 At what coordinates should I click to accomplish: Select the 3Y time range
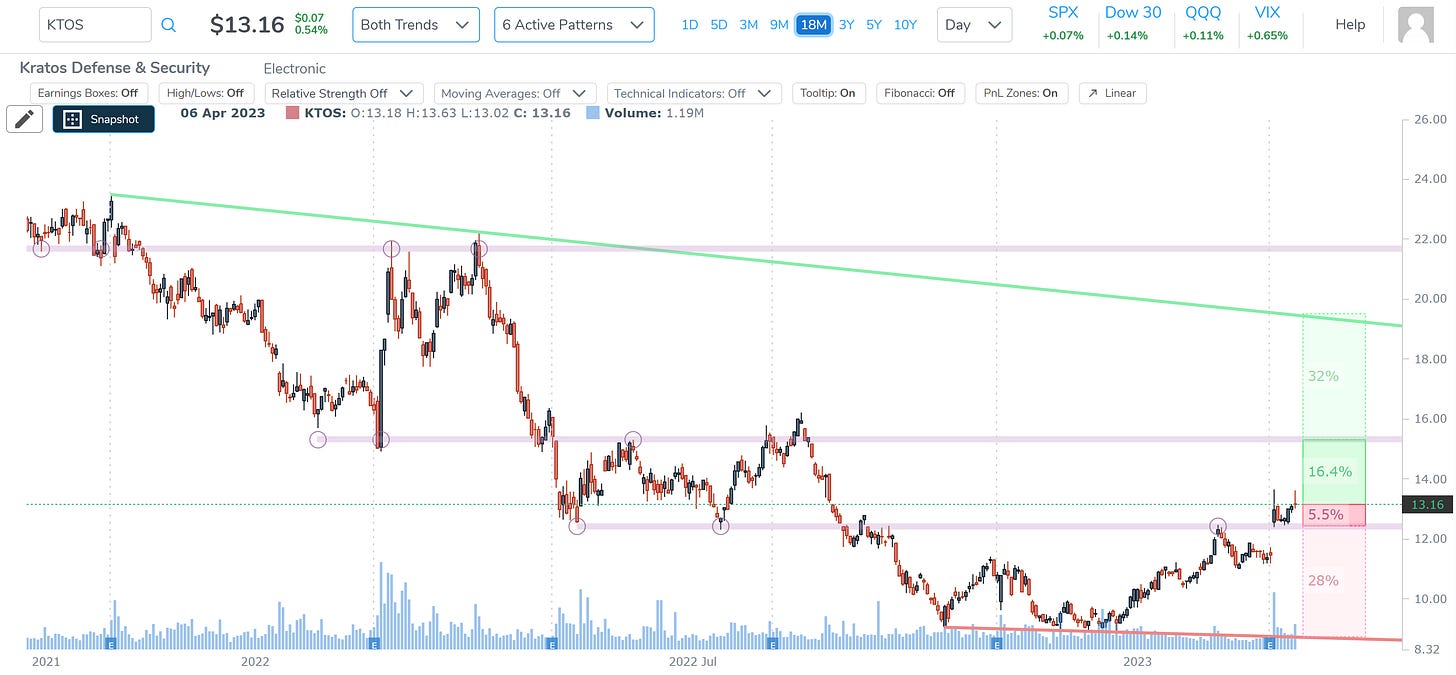[x=846, y=25]
